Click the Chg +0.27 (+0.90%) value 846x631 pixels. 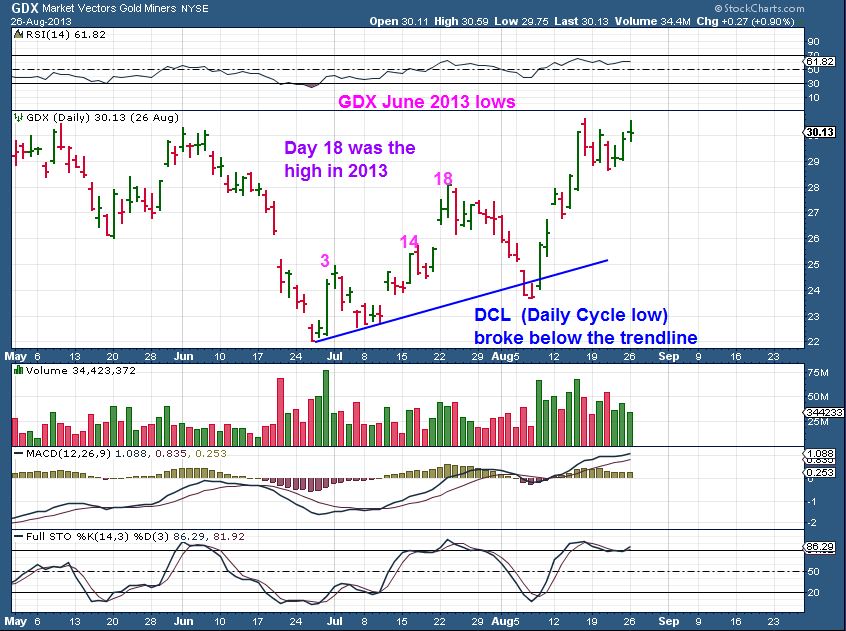(x=745, y=22)
